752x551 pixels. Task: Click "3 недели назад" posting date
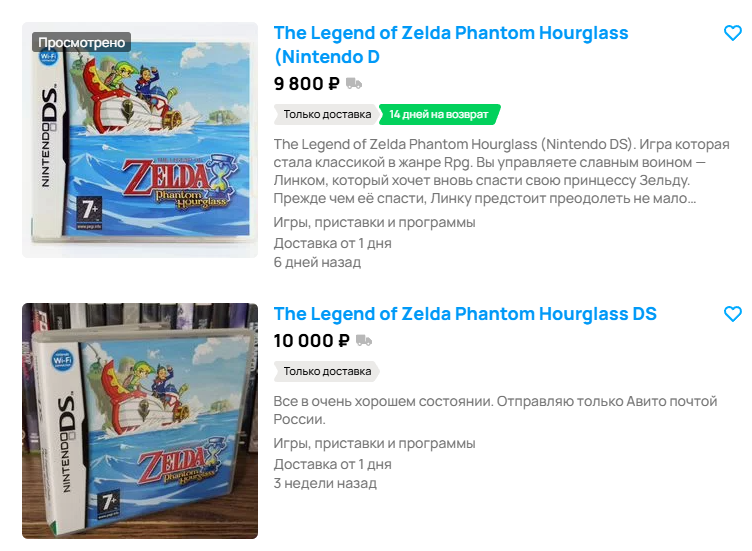pos(325,483)
